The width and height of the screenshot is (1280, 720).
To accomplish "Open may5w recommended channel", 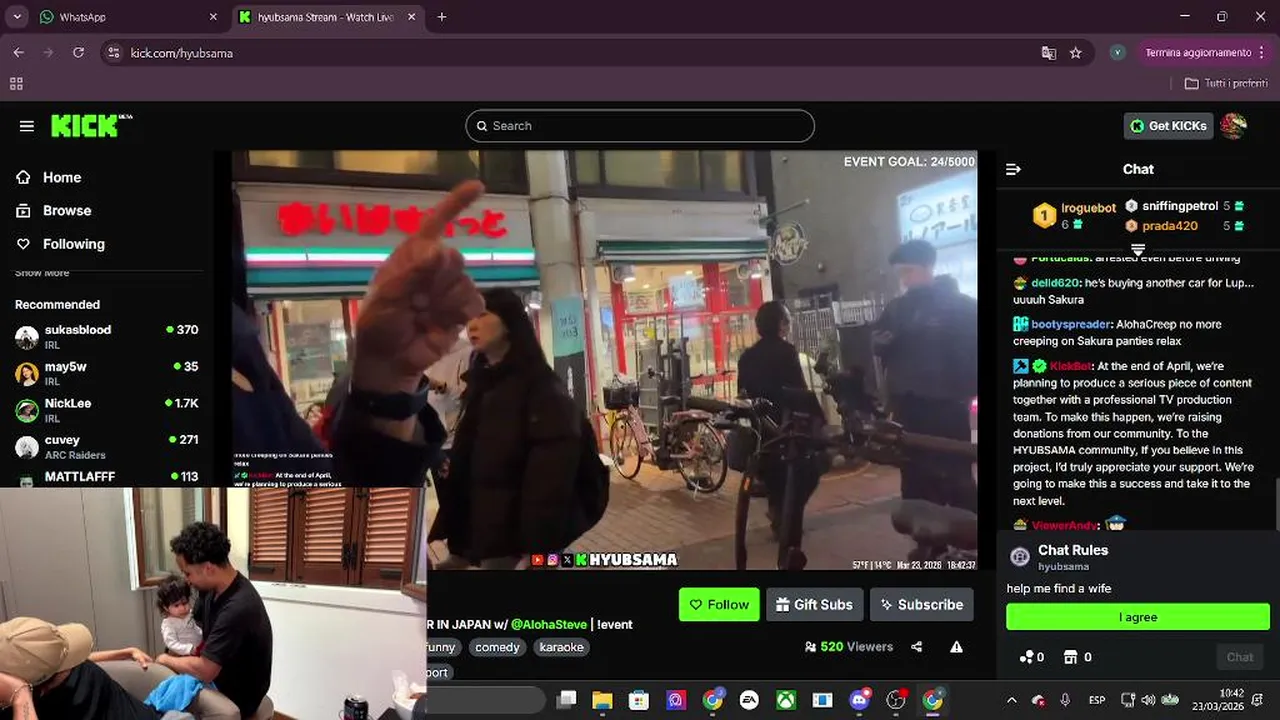I will point(107,374).
